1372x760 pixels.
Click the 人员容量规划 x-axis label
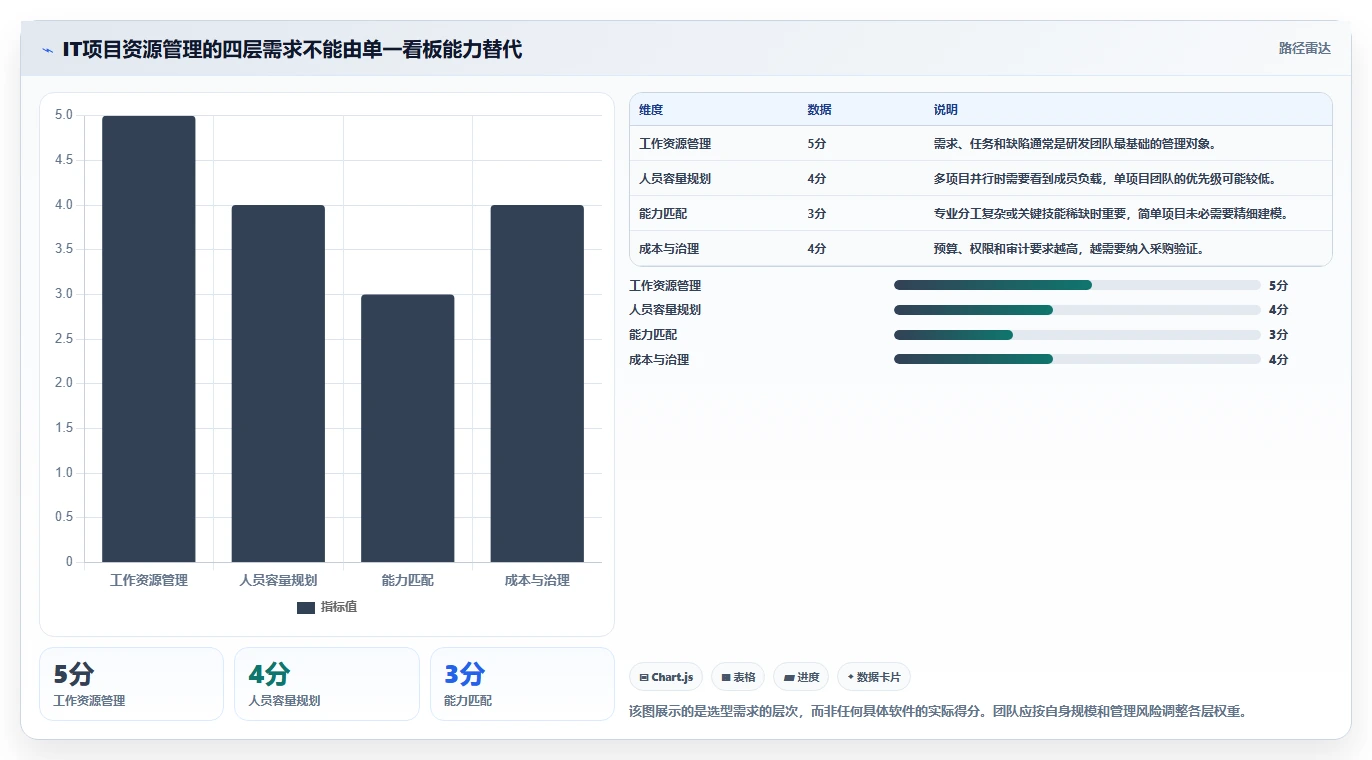point(278,580)
